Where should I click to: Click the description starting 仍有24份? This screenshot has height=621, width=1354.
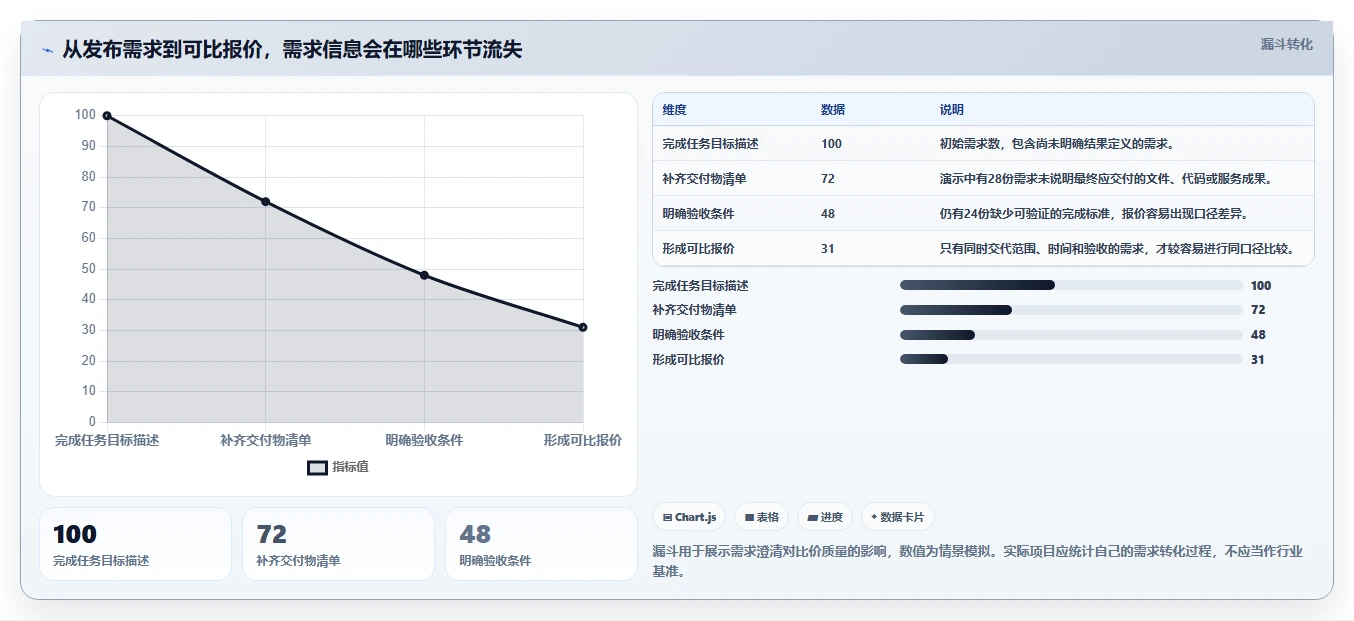tap(1093, 214)
